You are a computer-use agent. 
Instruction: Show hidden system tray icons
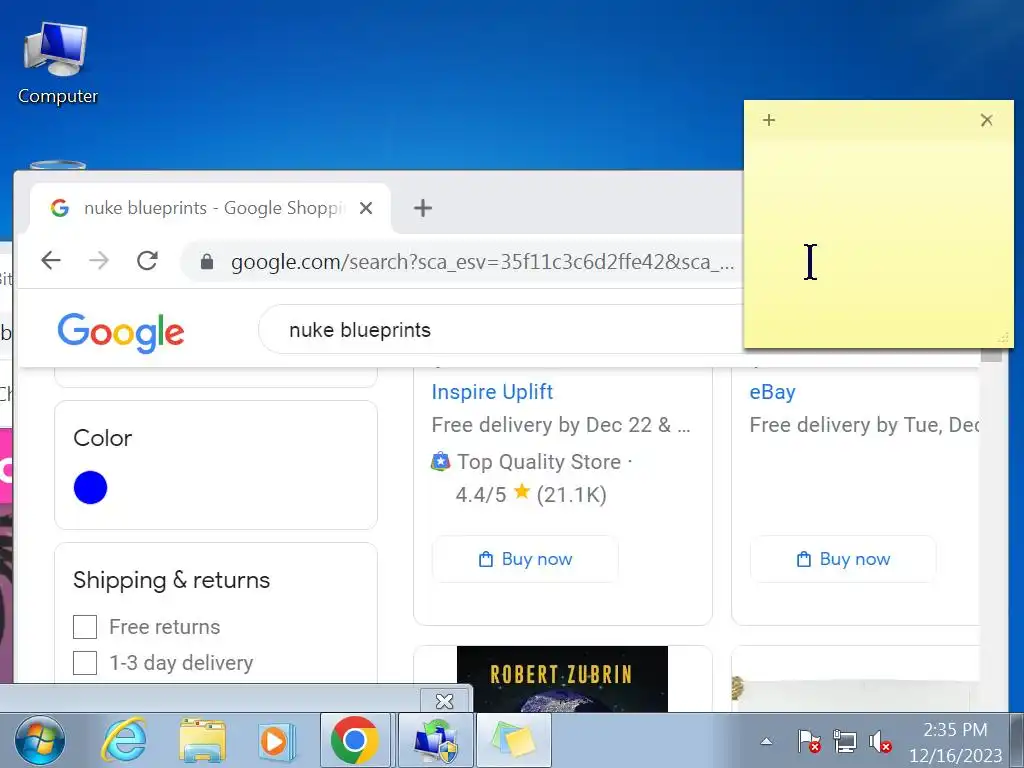click(x=766, y=741)
